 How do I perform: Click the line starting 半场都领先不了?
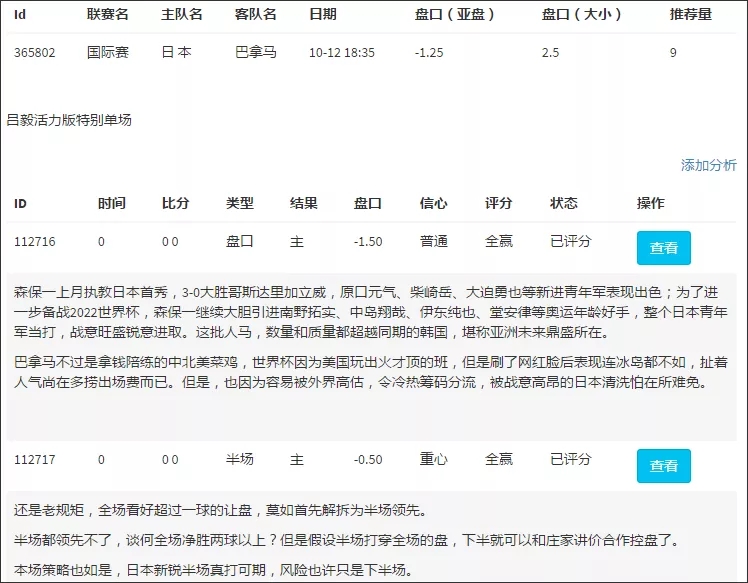(x=346, y=540)
